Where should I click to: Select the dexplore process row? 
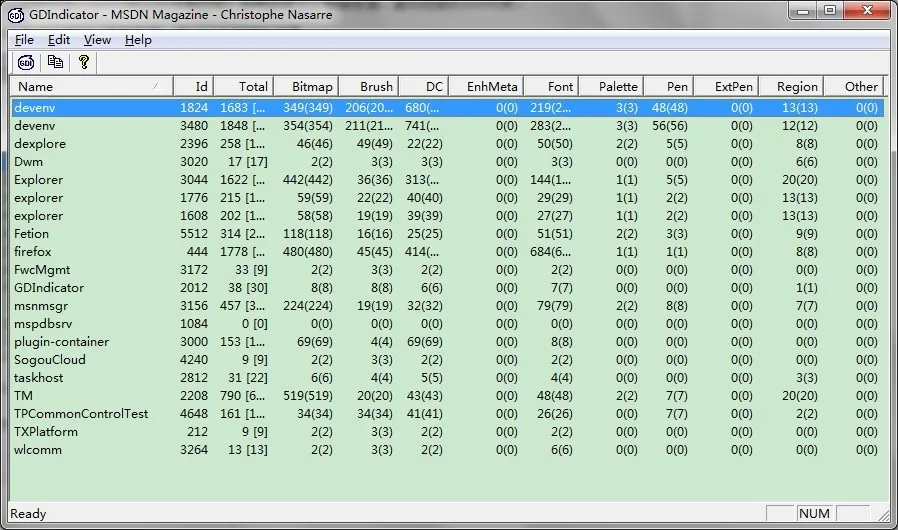tap(448, 144)
